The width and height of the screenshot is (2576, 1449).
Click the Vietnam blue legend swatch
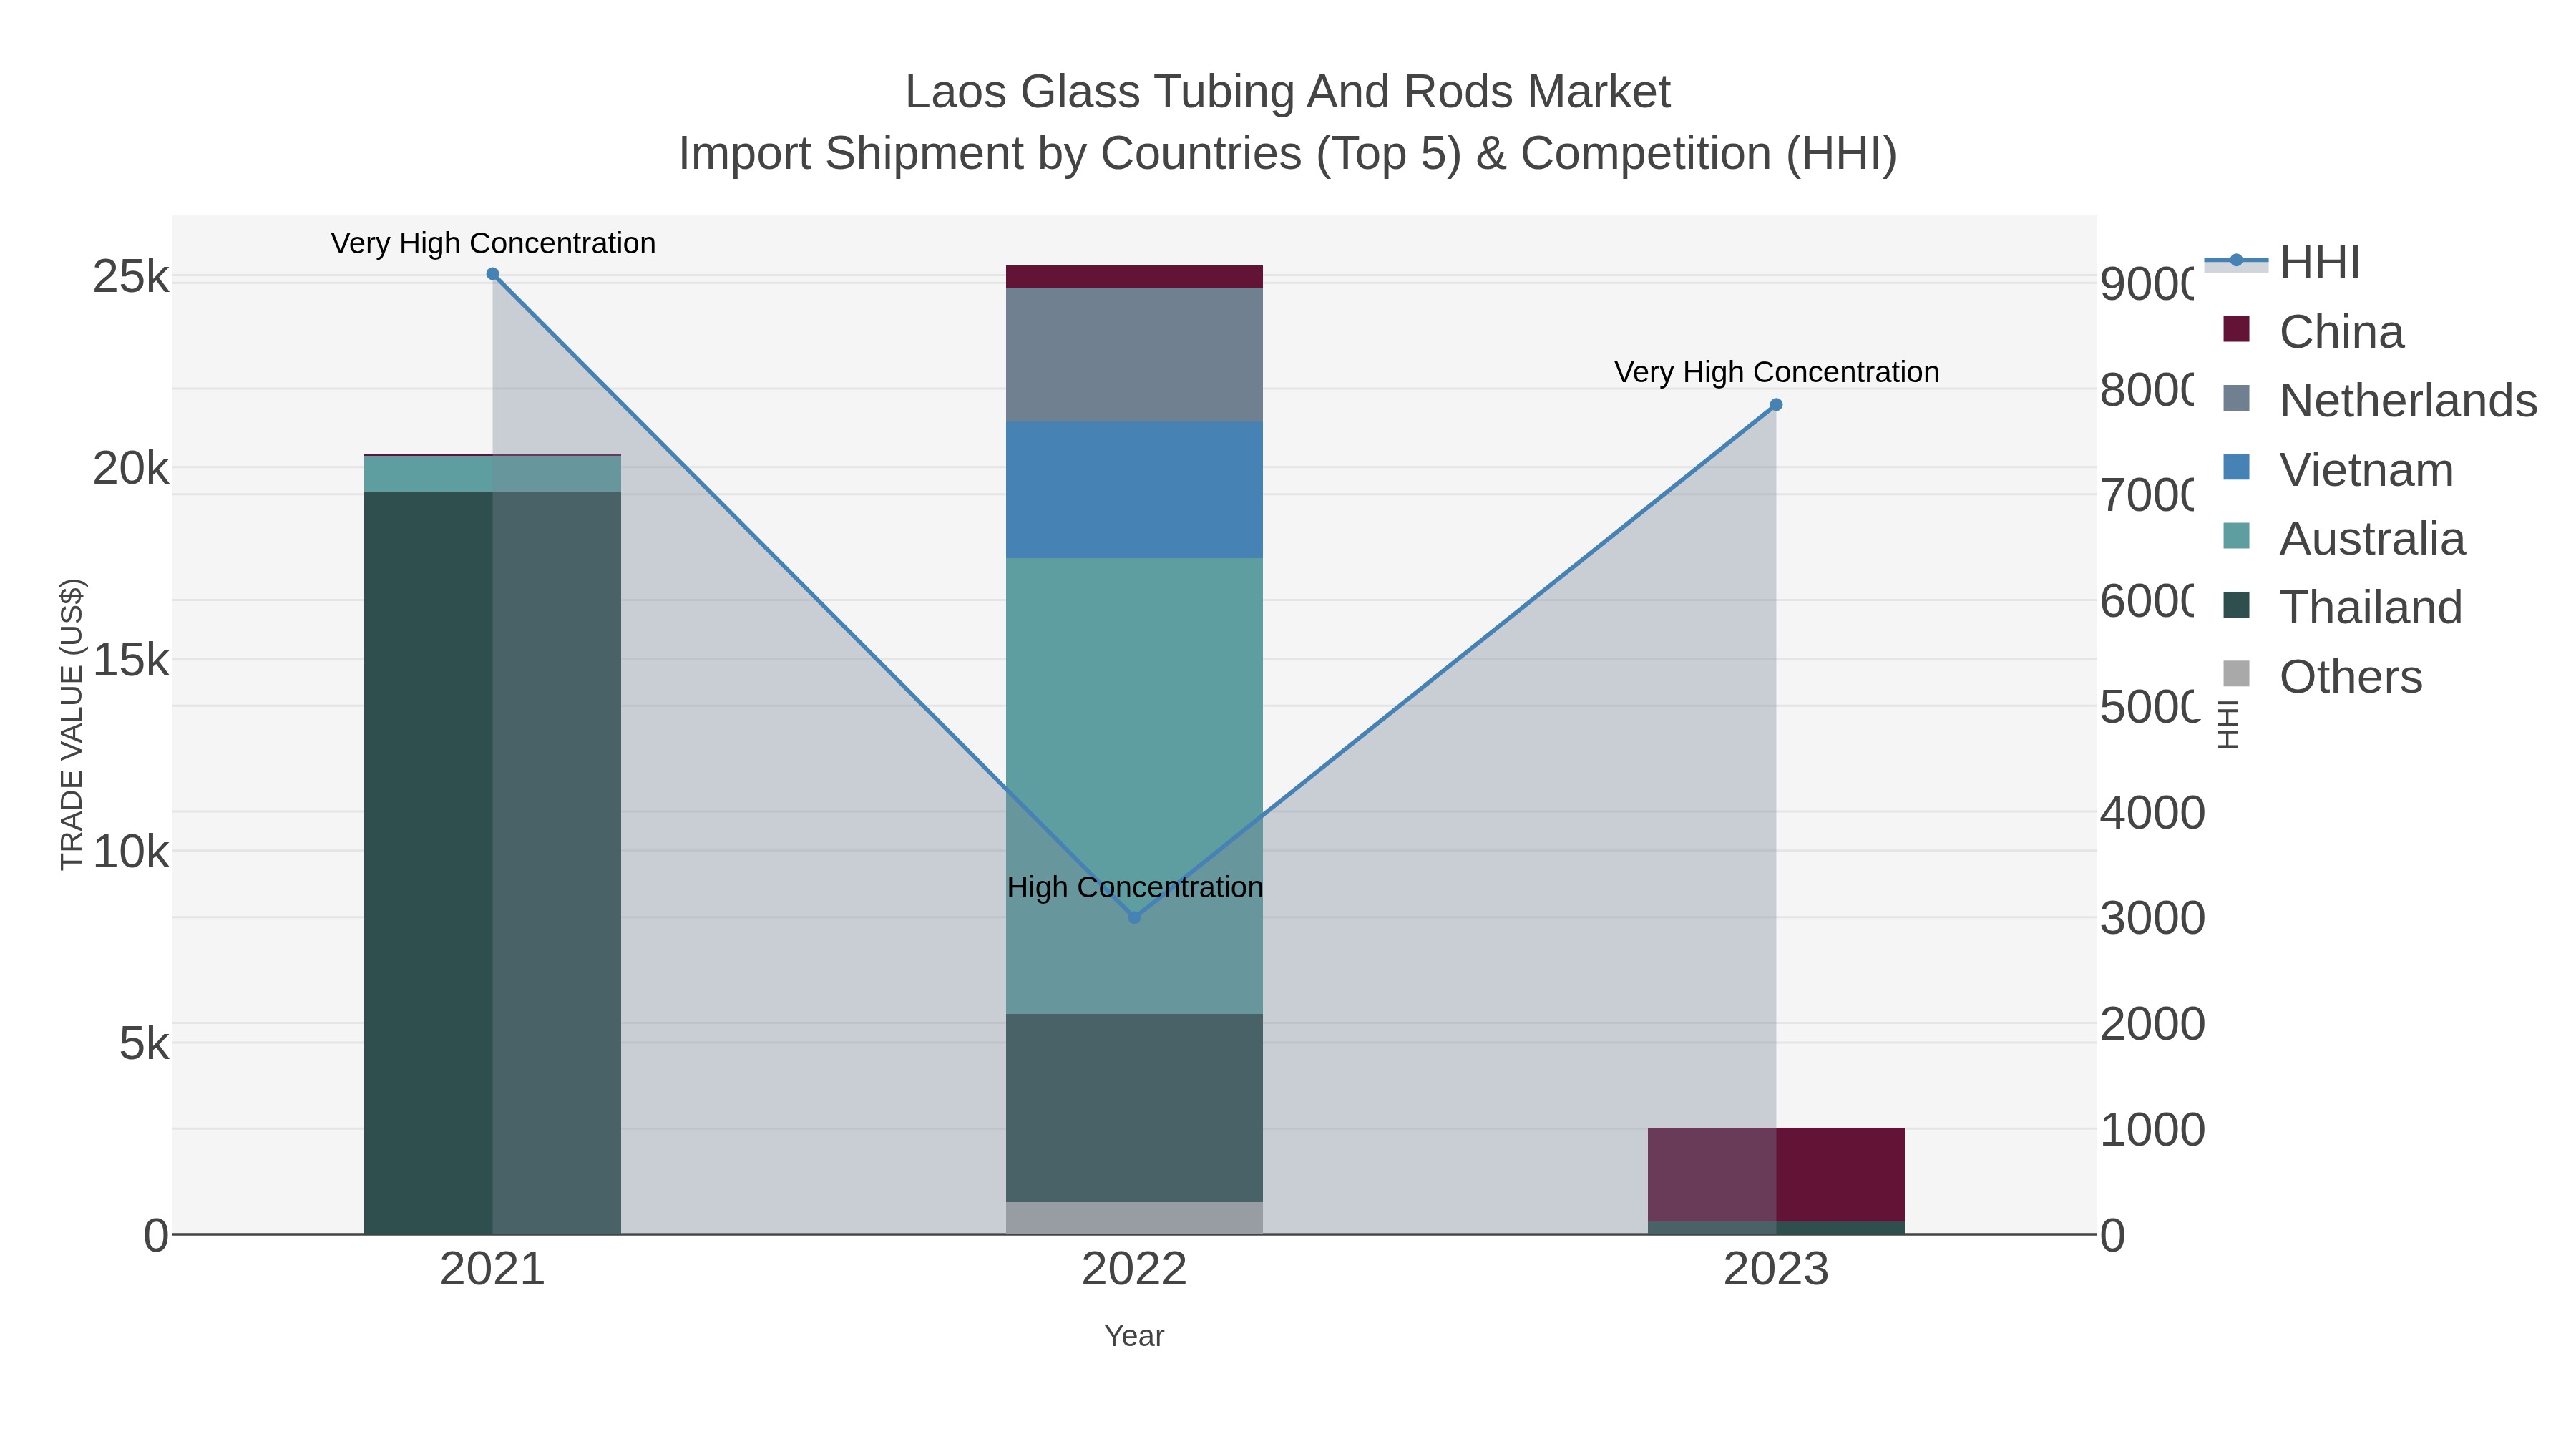pos(2236,467)
